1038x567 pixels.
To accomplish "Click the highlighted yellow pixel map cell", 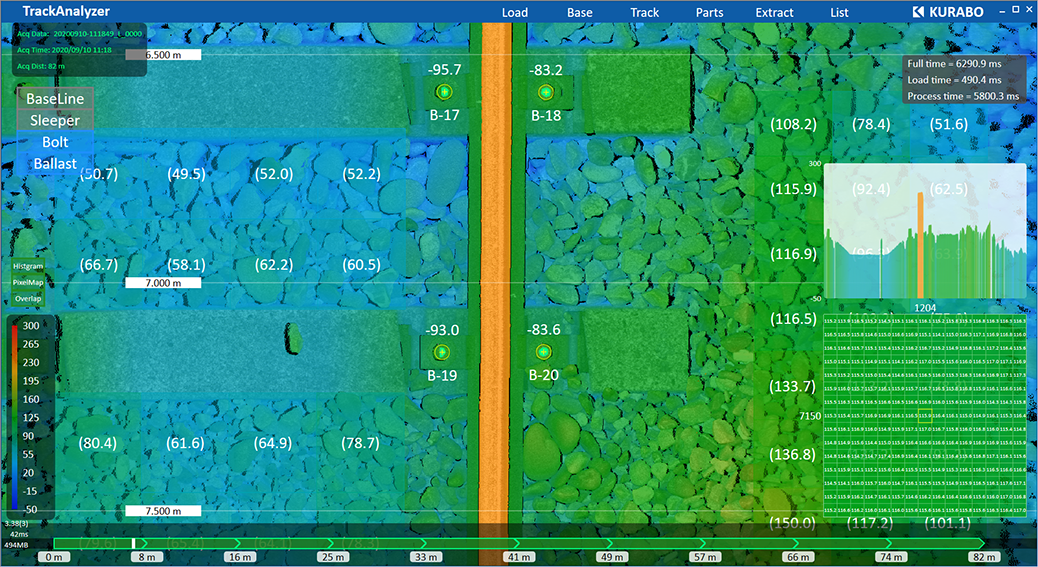I will (x=925, y=416).
